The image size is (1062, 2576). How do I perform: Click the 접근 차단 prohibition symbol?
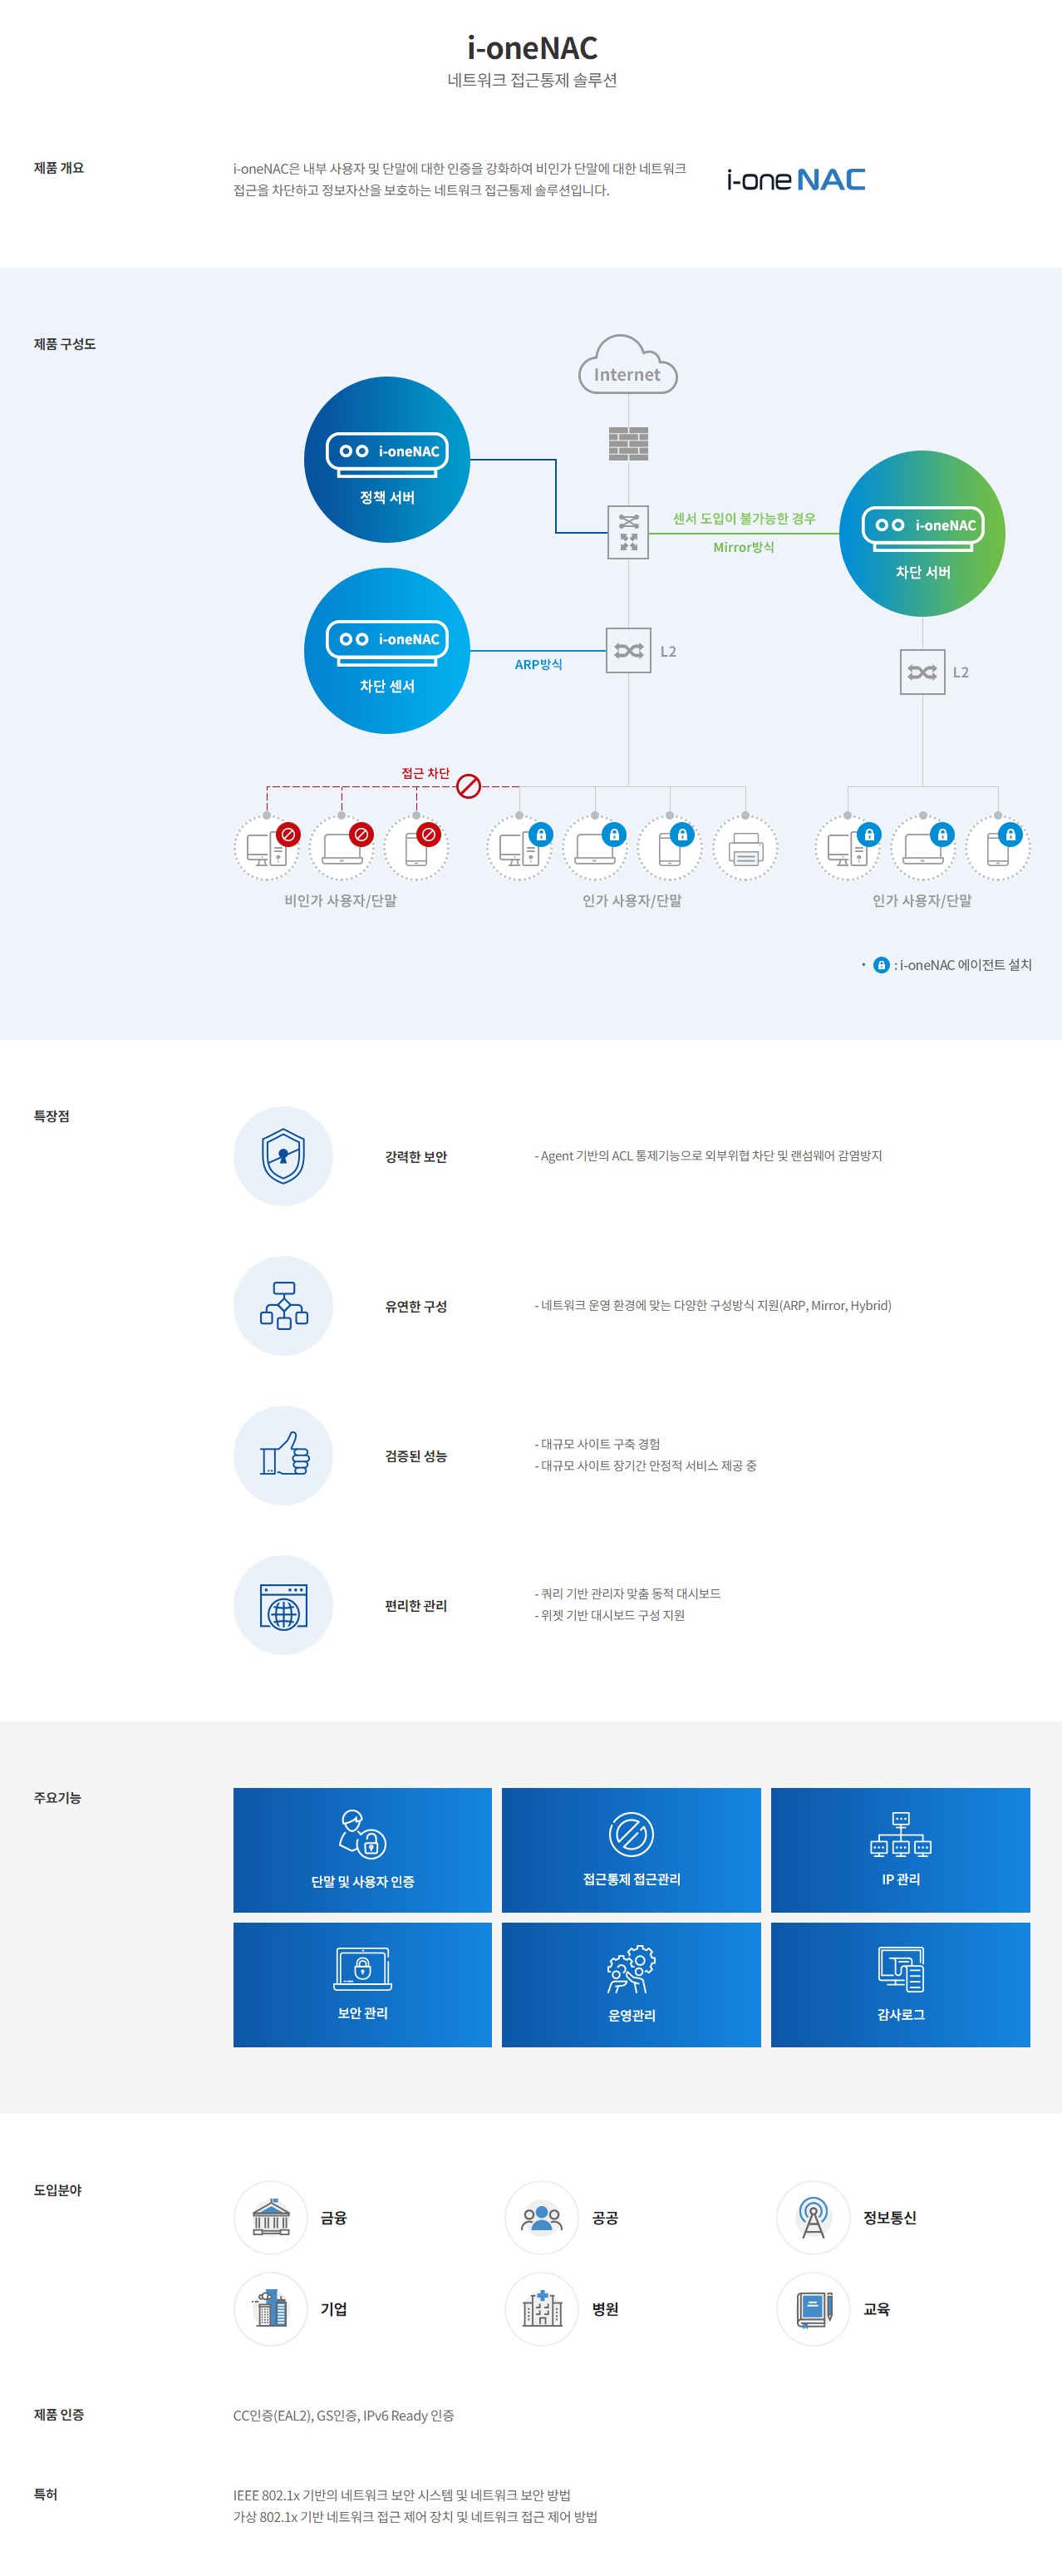coord(468,786)
